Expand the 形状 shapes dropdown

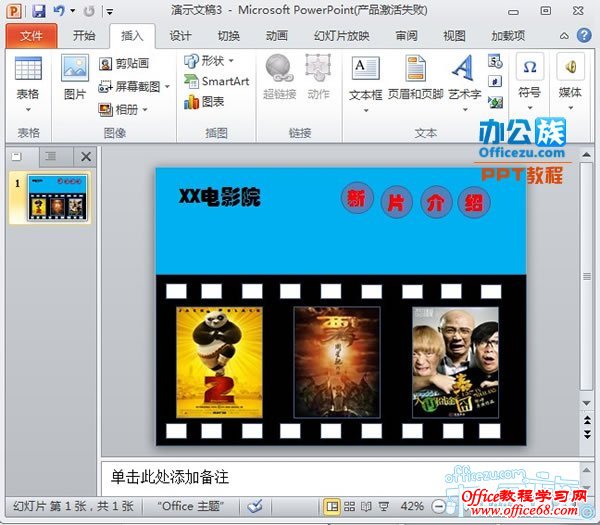pos(210,61)
